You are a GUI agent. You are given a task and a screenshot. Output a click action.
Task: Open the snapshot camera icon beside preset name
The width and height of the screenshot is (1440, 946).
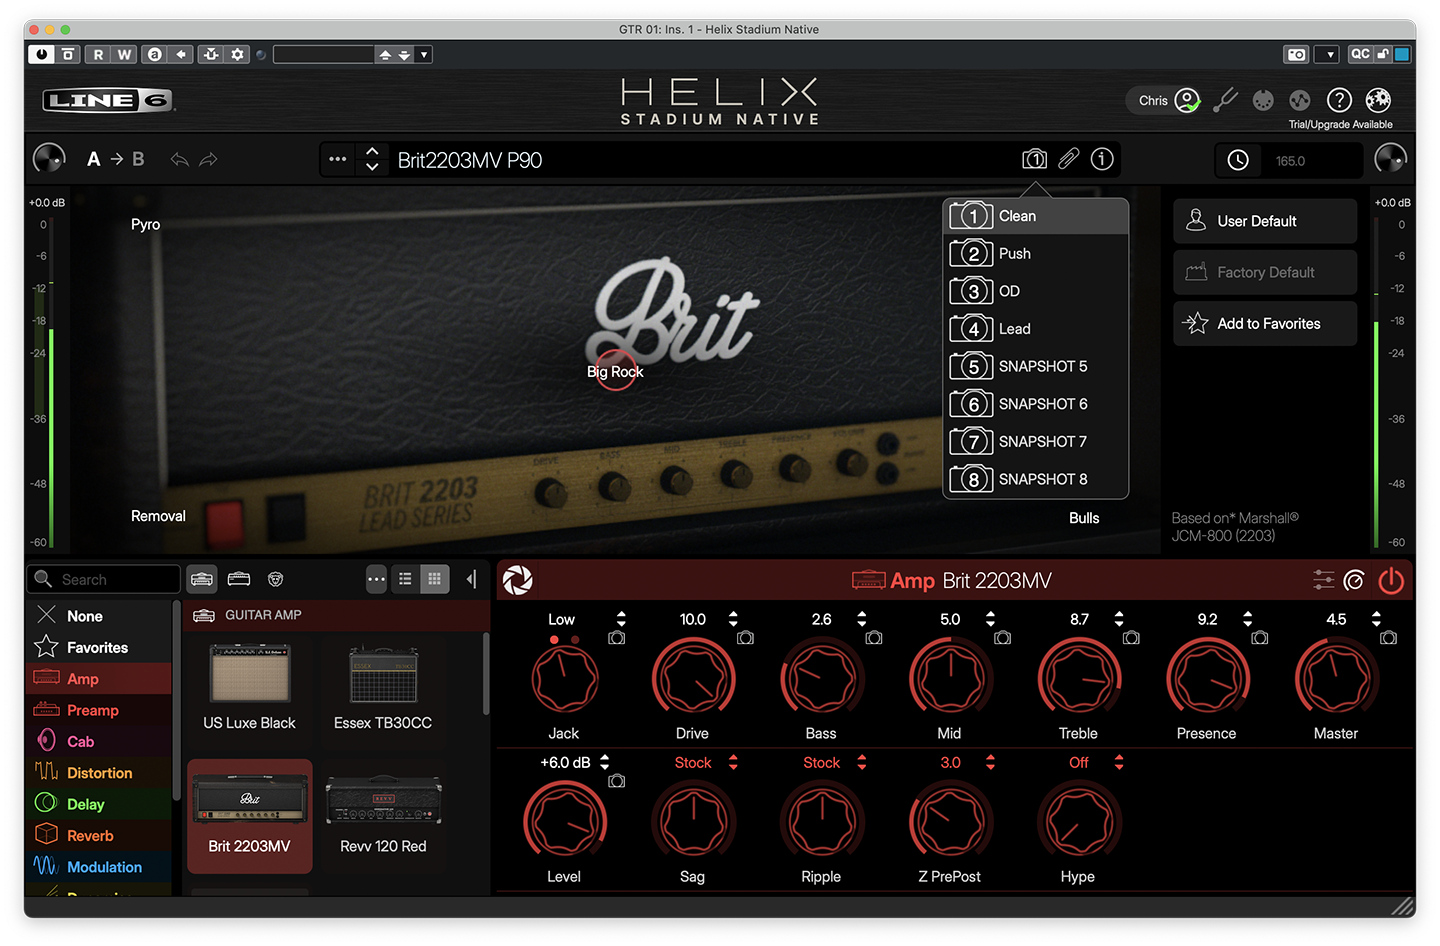[x=1034, y=159]
